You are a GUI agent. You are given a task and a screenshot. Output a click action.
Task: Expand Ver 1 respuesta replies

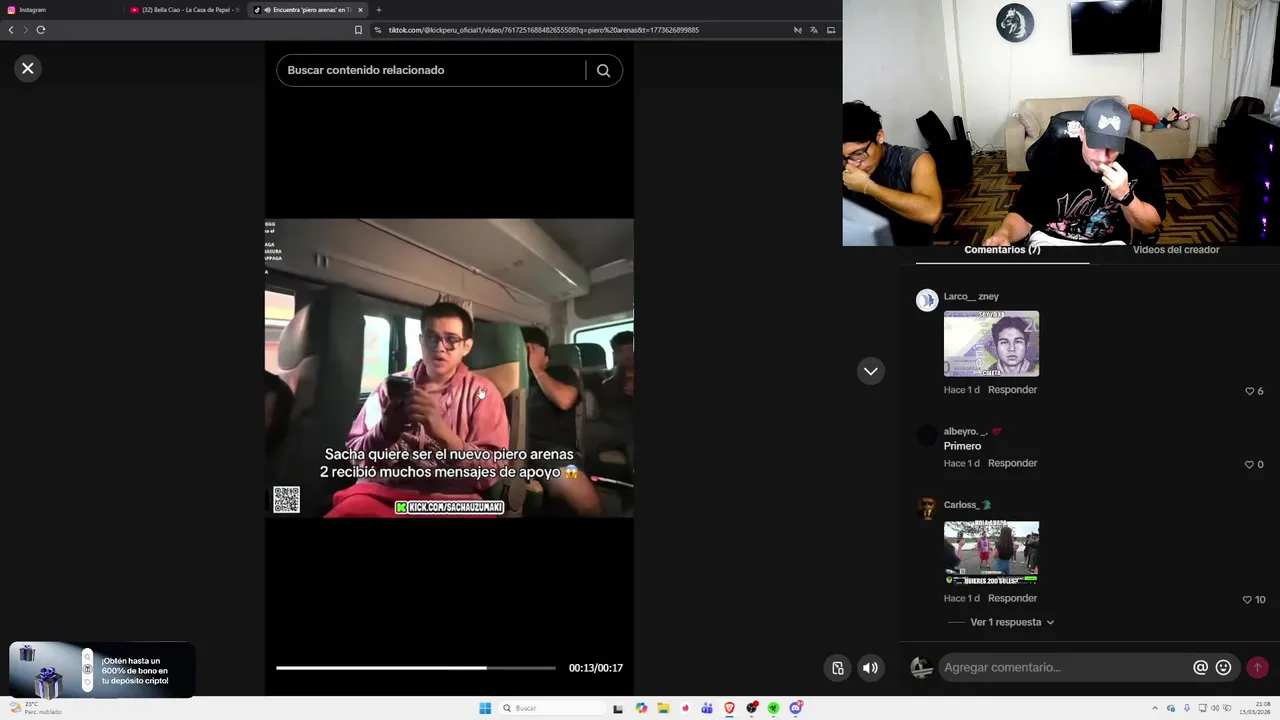[x=1012, y=622]
